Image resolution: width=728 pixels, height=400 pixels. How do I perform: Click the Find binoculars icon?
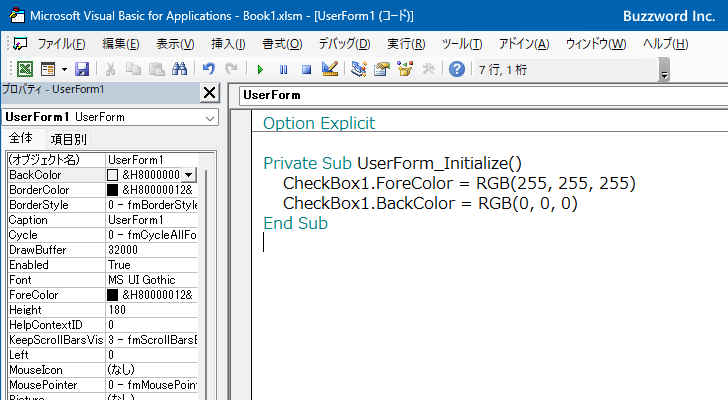[180, 69]
